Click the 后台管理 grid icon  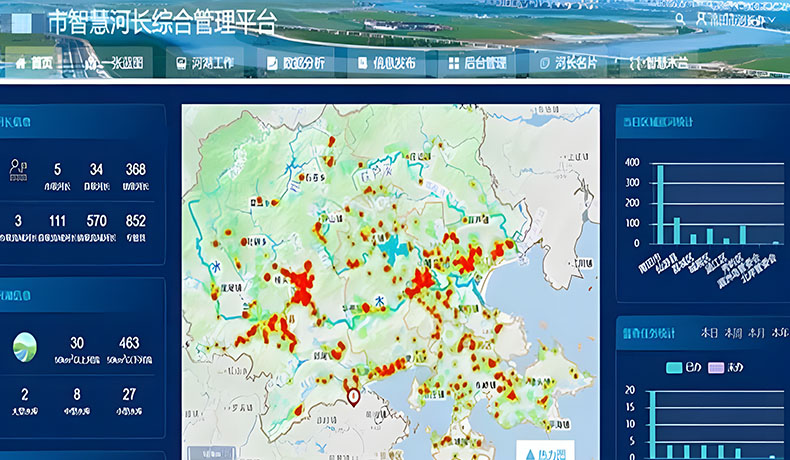[454, 63]
